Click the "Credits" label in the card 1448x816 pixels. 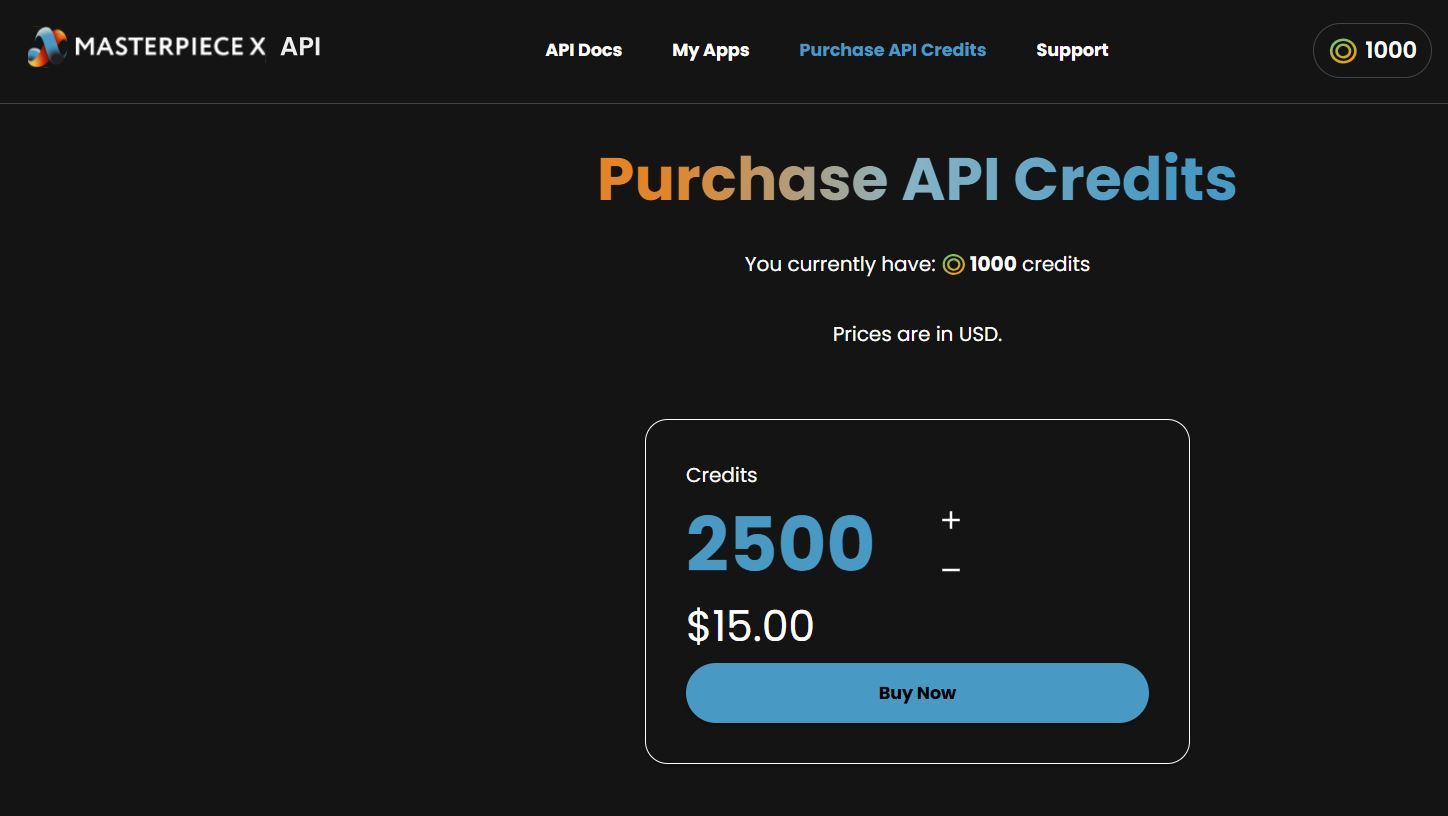point(721,475)
